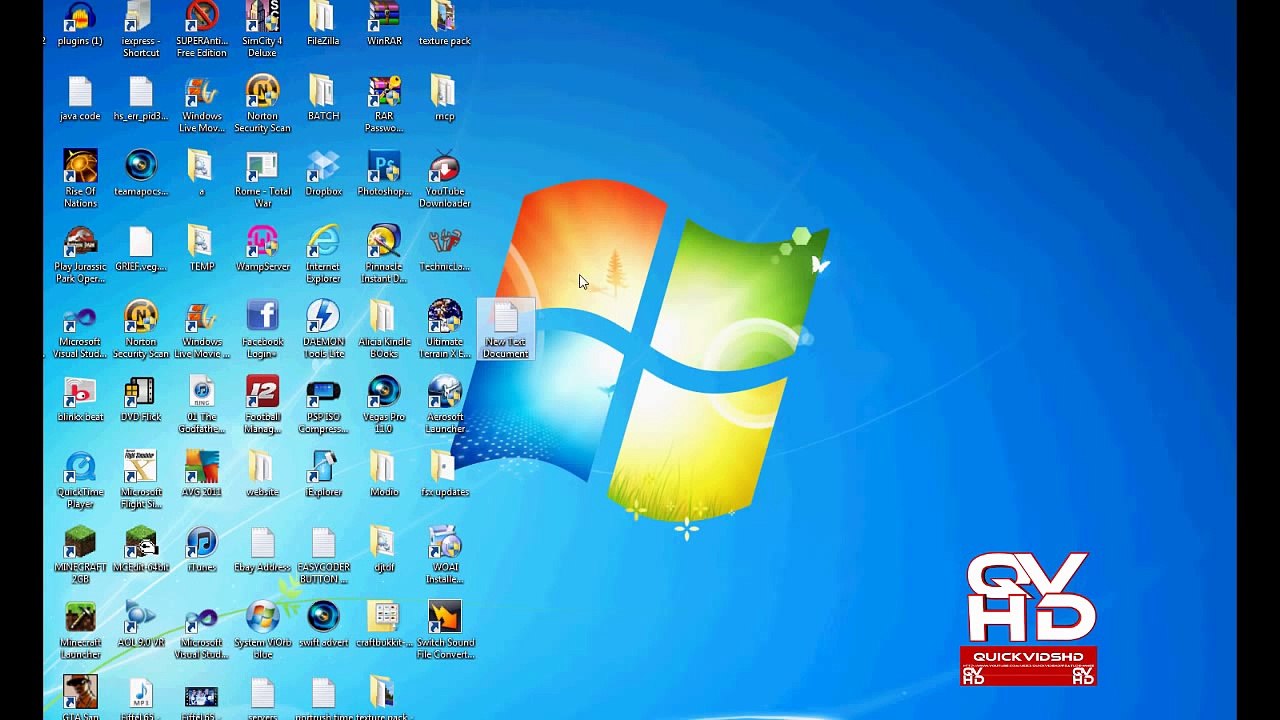Open the Modio folder
Viewport: 1280px width, 720px height.
(x=384, y=474)
